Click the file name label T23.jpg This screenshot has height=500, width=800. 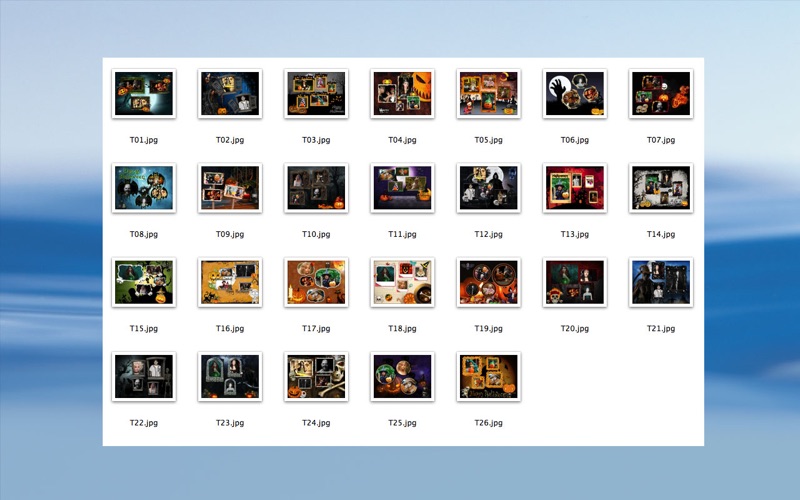tap(230, 423)
